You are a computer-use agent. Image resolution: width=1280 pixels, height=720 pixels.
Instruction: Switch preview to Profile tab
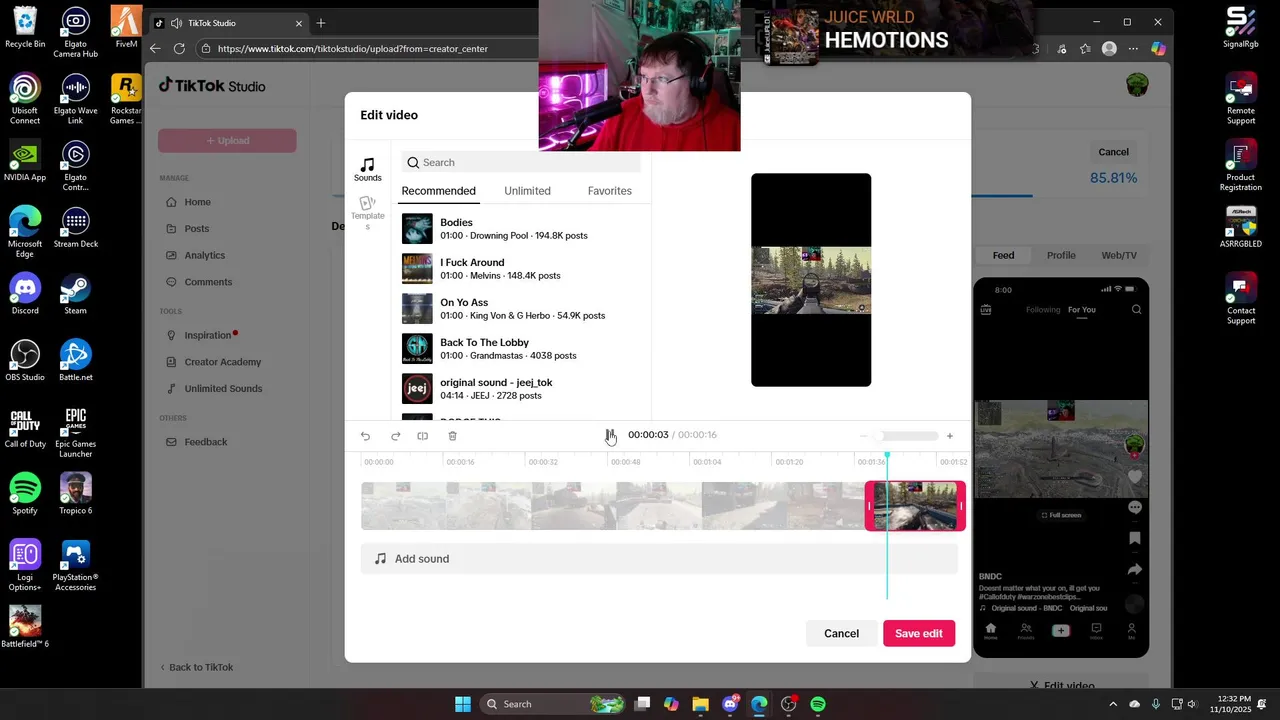[x=1061, y=255]
